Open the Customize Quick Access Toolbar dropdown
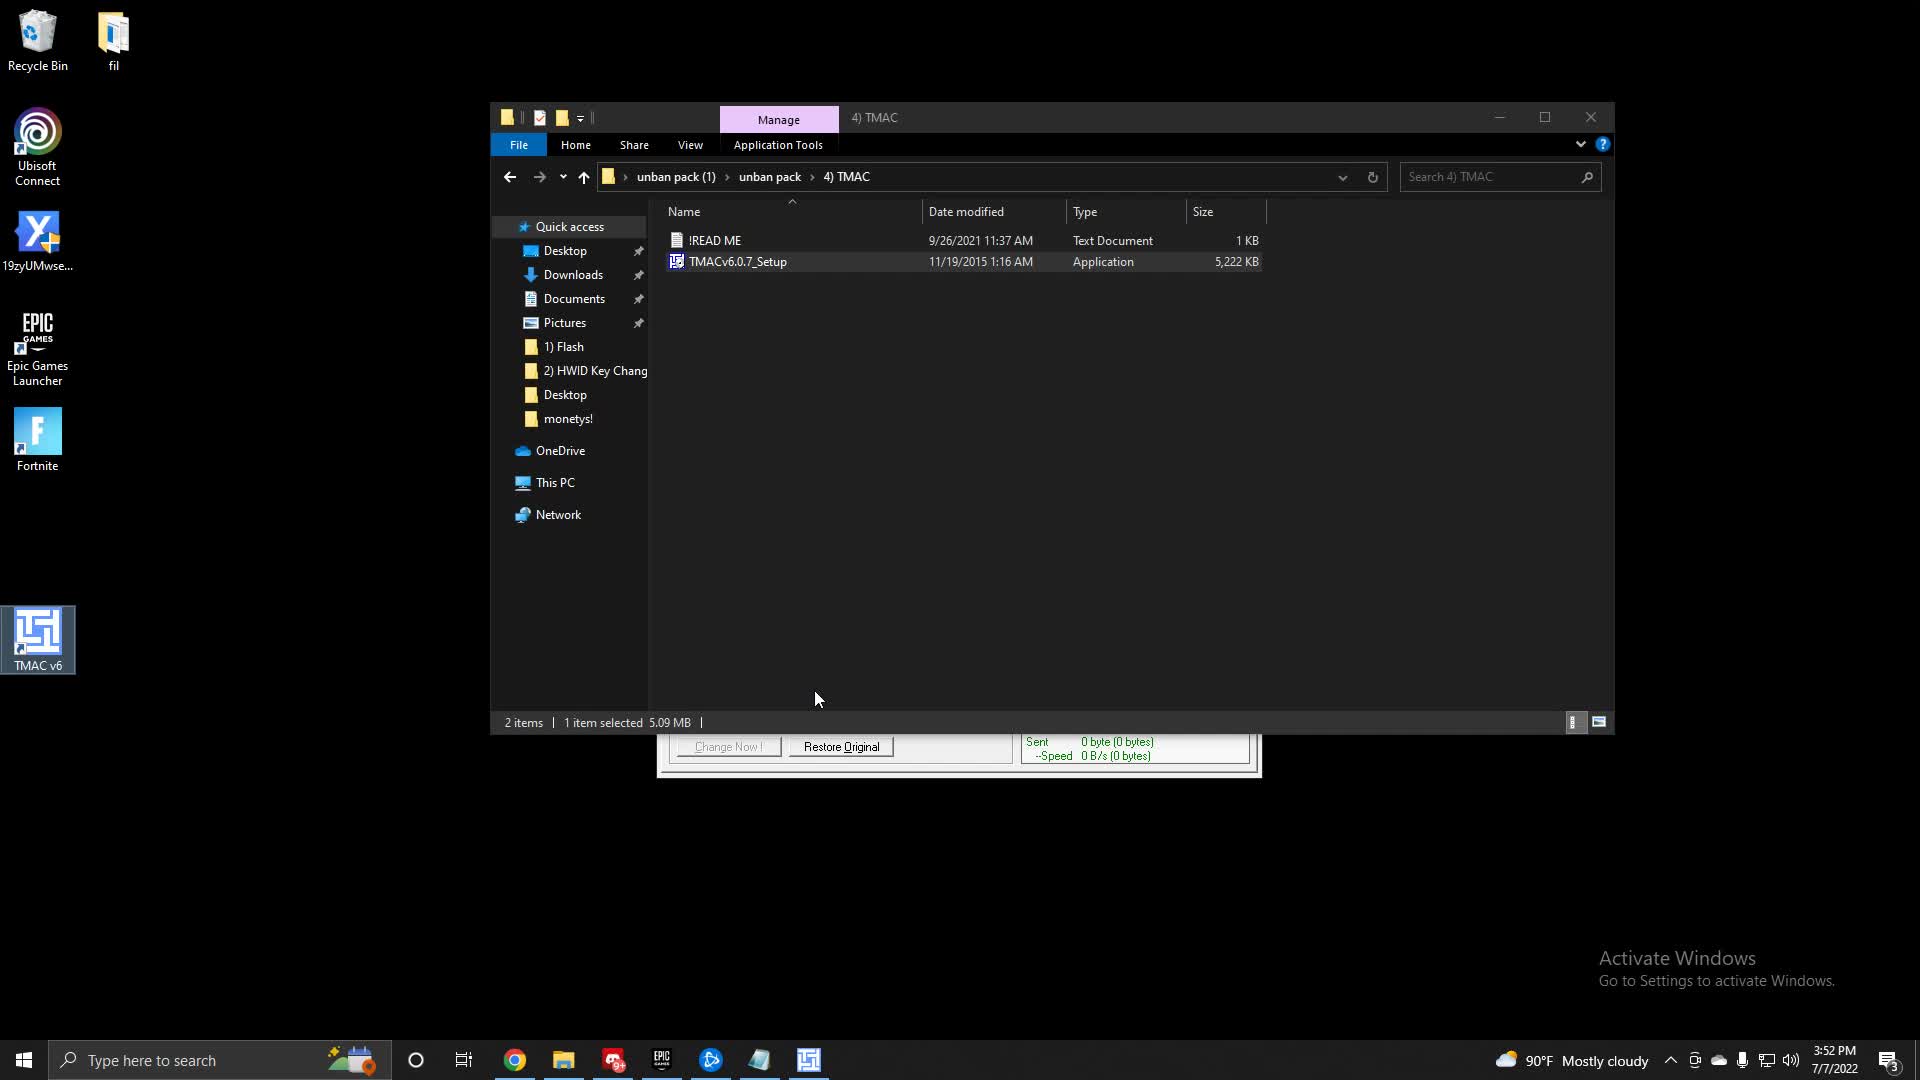Image resolution: width=1920 pixels, height=1080 pixels. (x=580, y=118)
